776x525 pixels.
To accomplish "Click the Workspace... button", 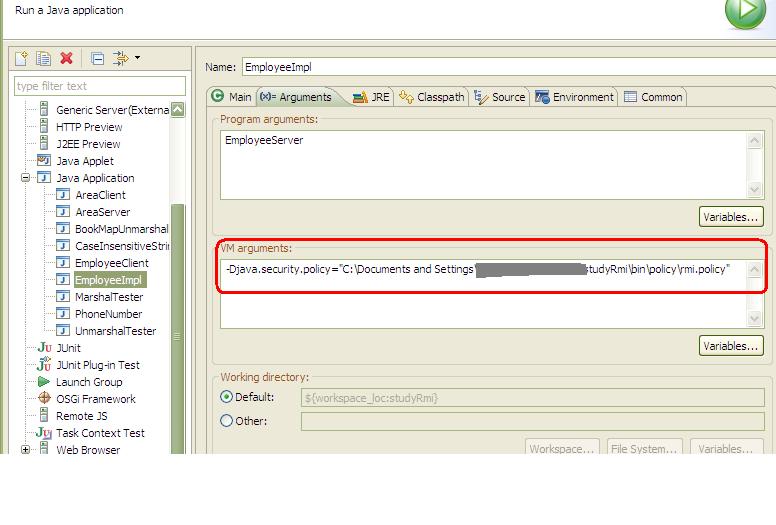I will coord(562,447).
